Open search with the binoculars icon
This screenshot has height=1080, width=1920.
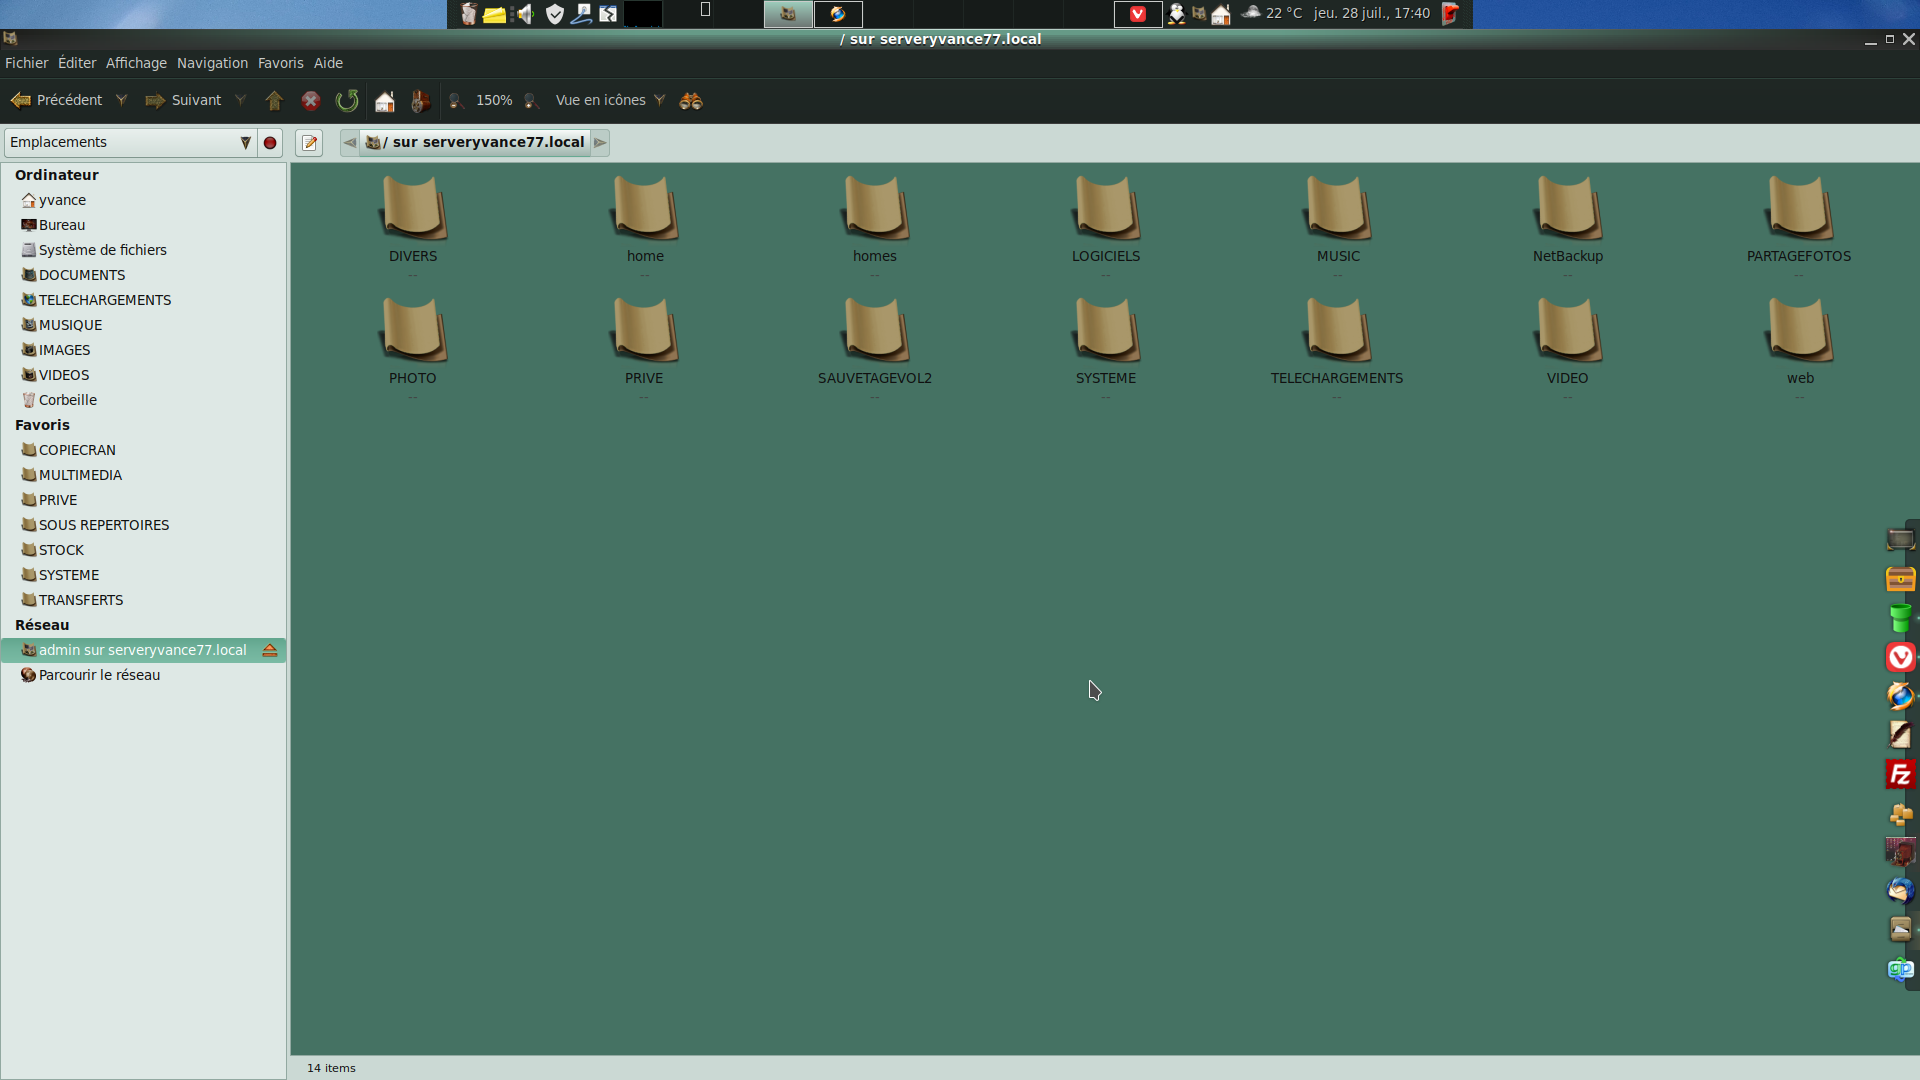(x=691, y=100)
